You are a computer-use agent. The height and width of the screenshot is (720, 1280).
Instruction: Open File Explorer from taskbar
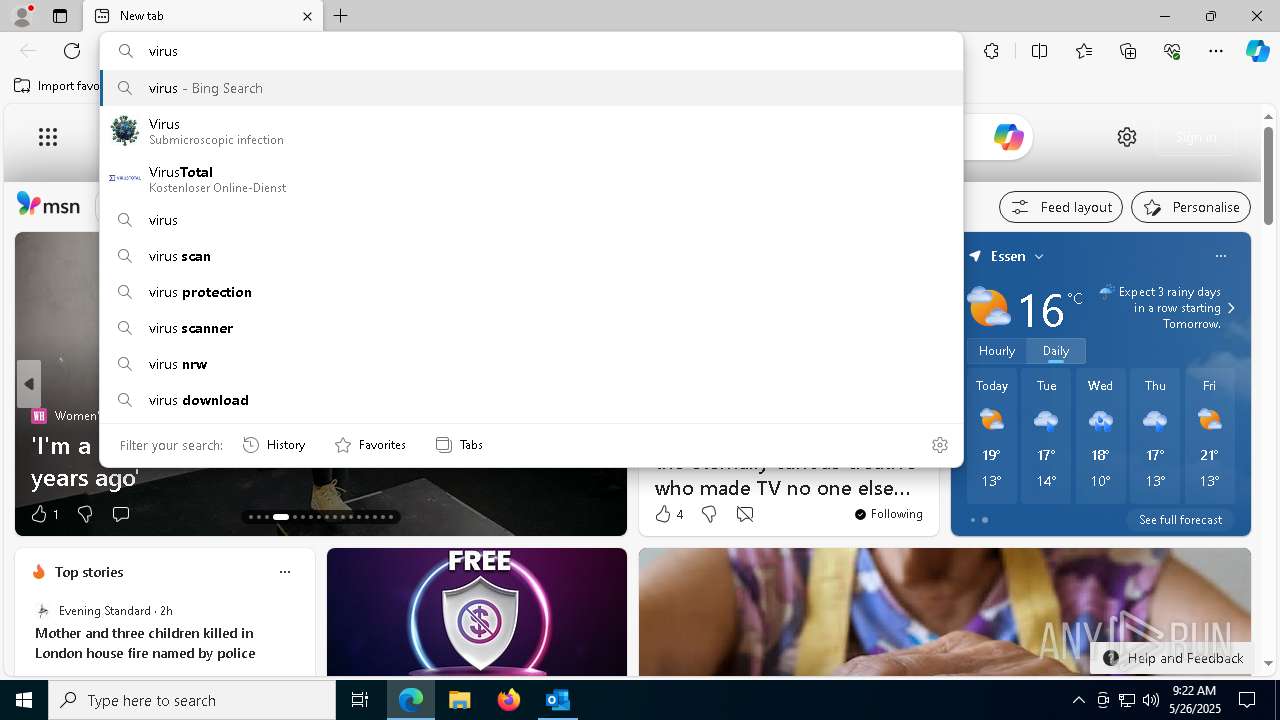(459, 700)
